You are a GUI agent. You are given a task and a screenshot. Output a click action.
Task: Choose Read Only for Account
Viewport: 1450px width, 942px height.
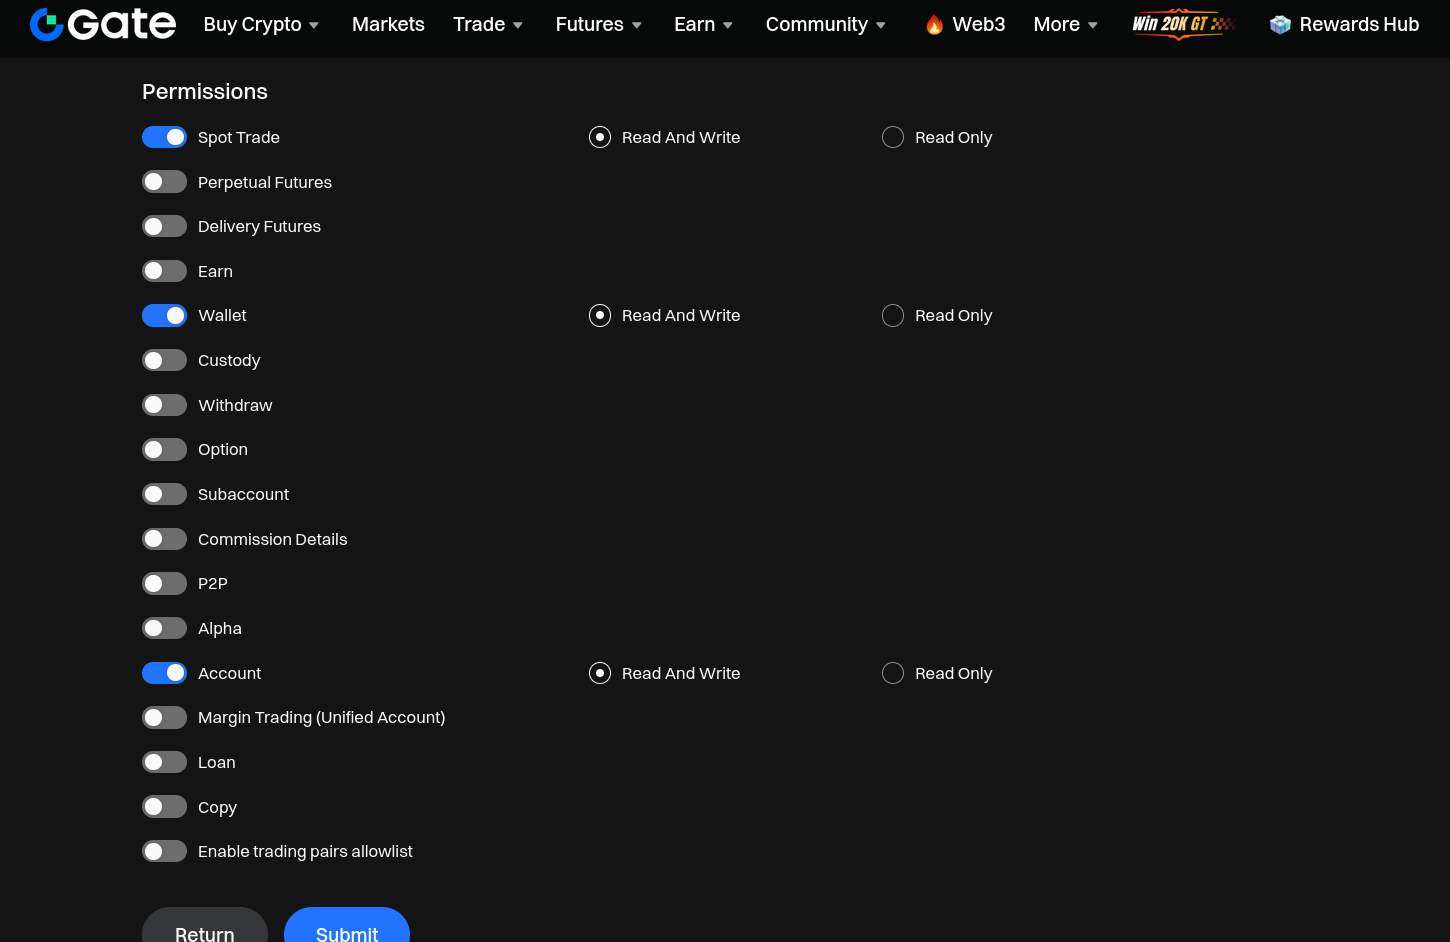892,673
